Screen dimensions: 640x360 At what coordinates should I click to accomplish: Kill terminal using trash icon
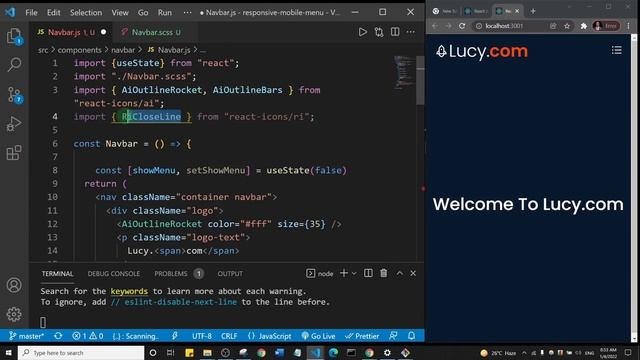click(384, 273)
